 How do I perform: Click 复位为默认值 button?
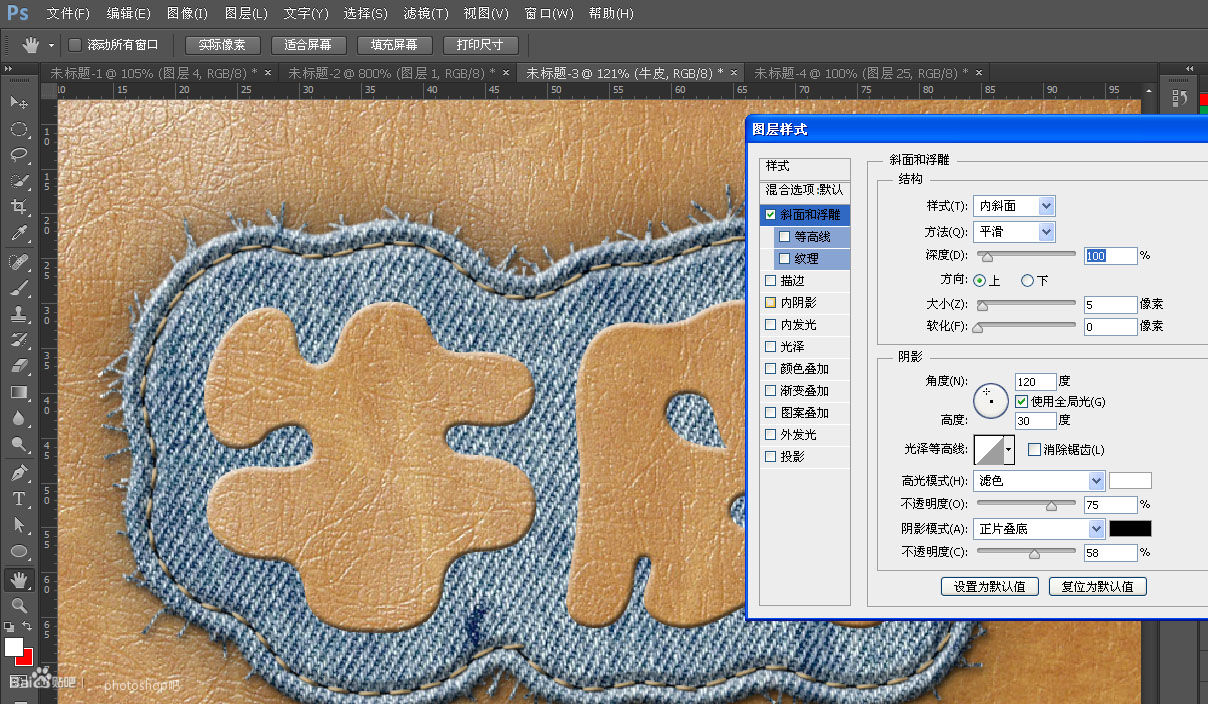1098,587
